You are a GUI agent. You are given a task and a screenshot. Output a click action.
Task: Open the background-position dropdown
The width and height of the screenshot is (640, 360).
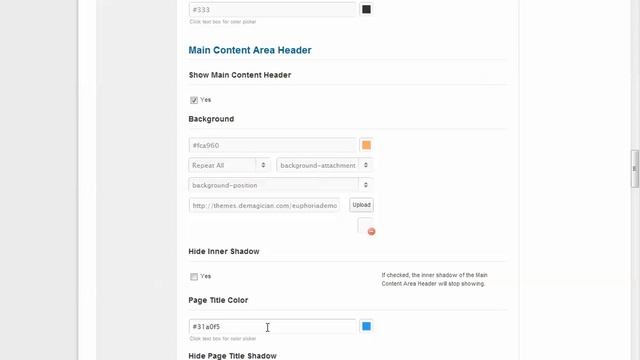pos(280,185)
